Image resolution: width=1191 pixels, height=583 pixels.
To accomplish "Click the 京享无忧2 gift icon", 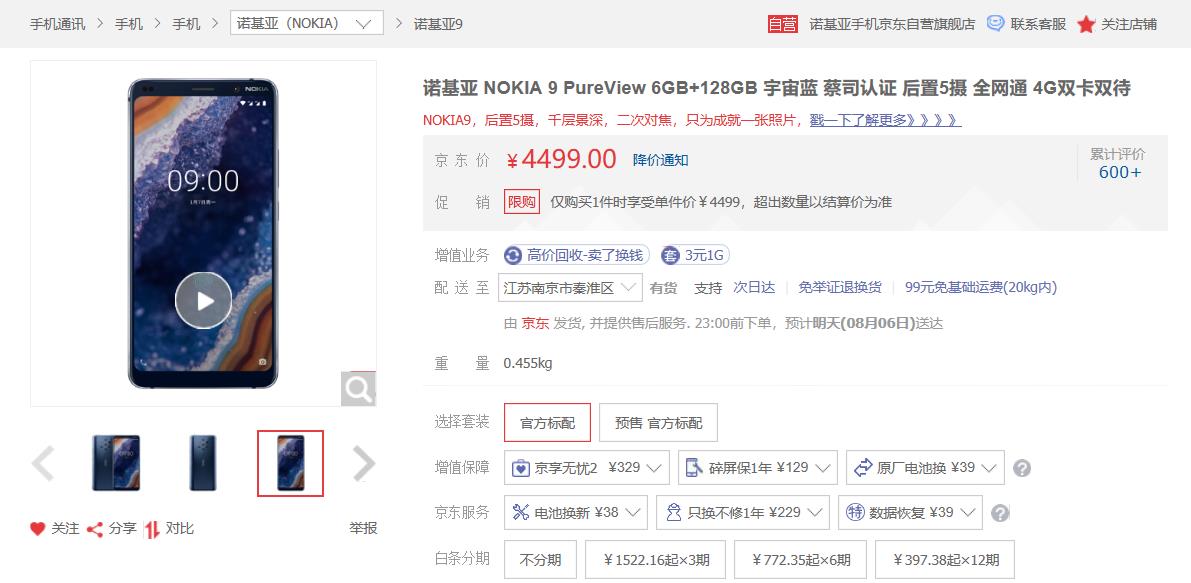I will coord(520,468).
